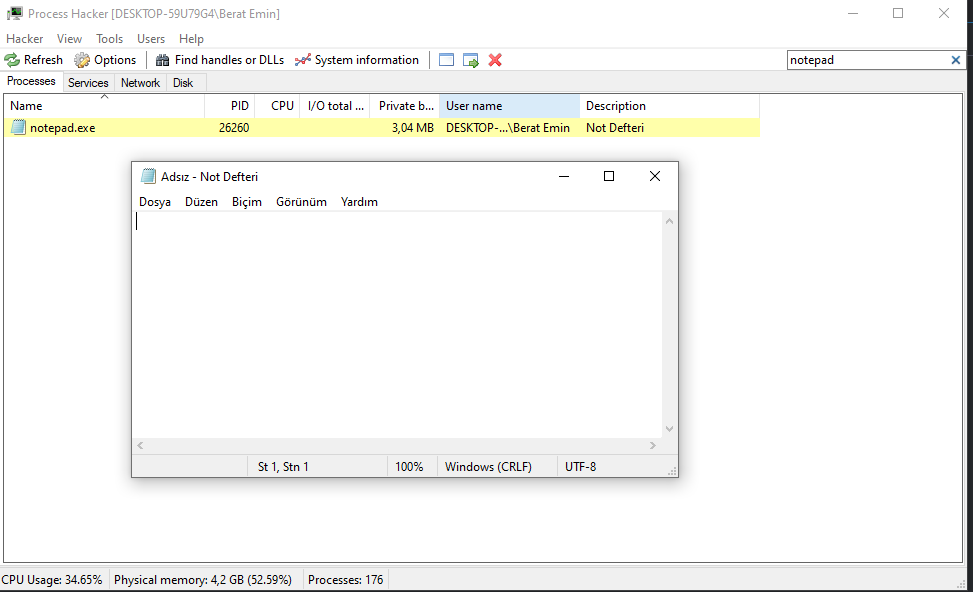973x592 pixels.
Task: Open the Users menu
Action: click(151, 38)
